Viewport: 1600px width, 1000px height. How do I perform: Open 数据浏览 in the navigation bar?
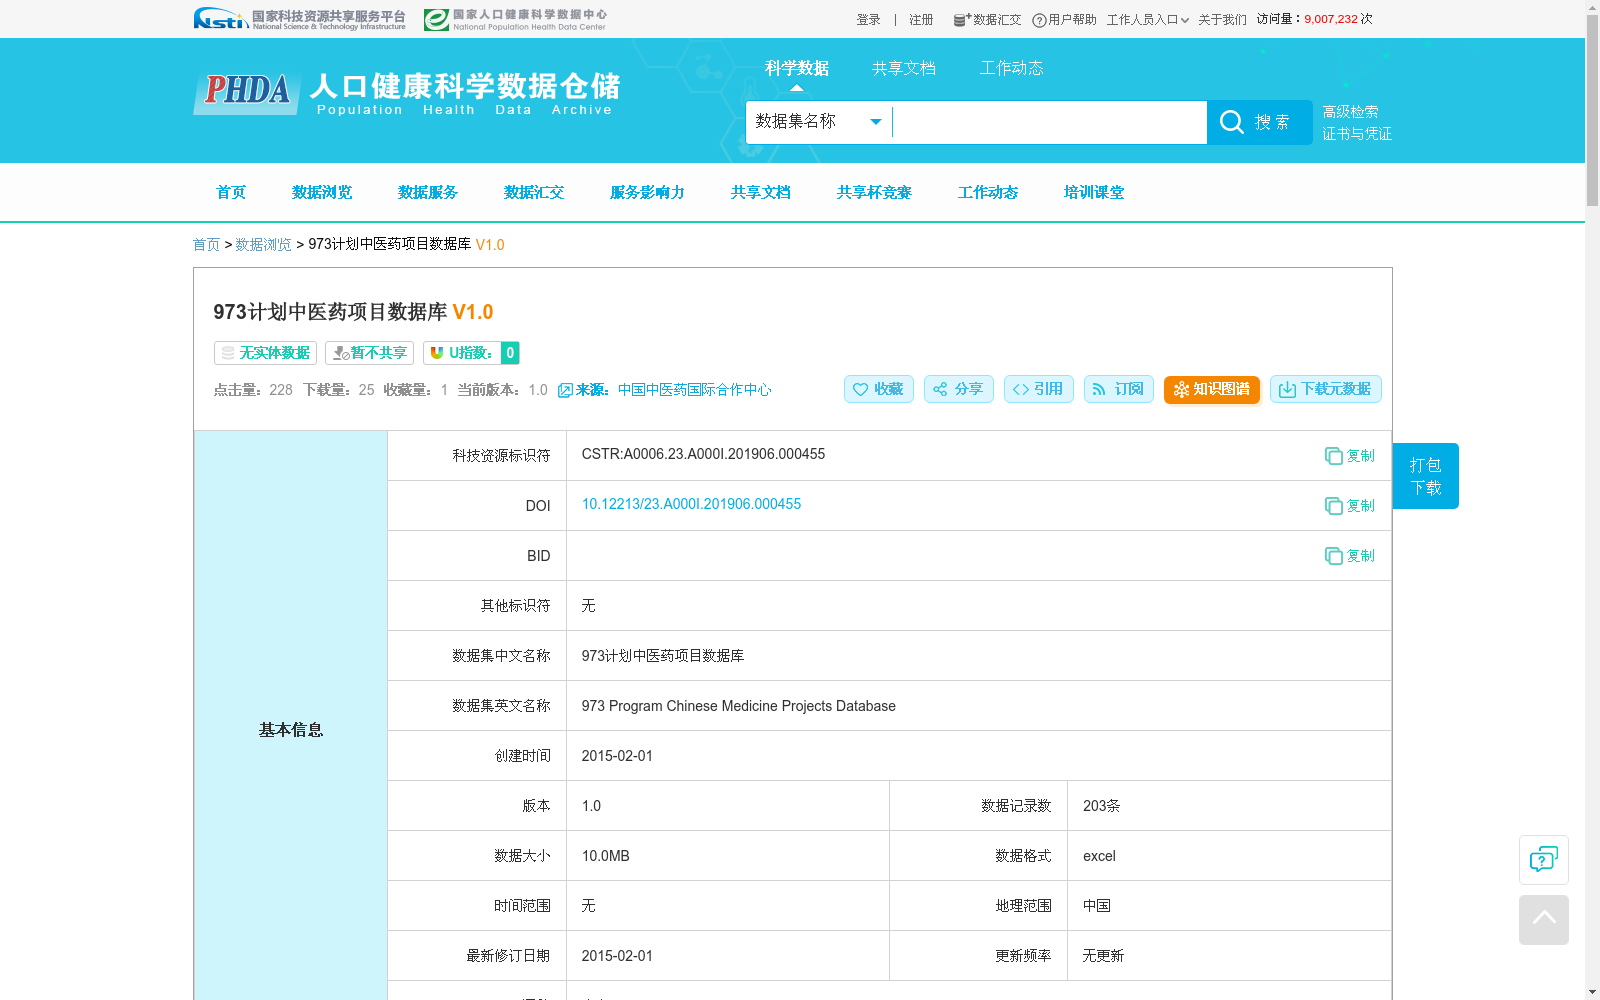point(322,192)
